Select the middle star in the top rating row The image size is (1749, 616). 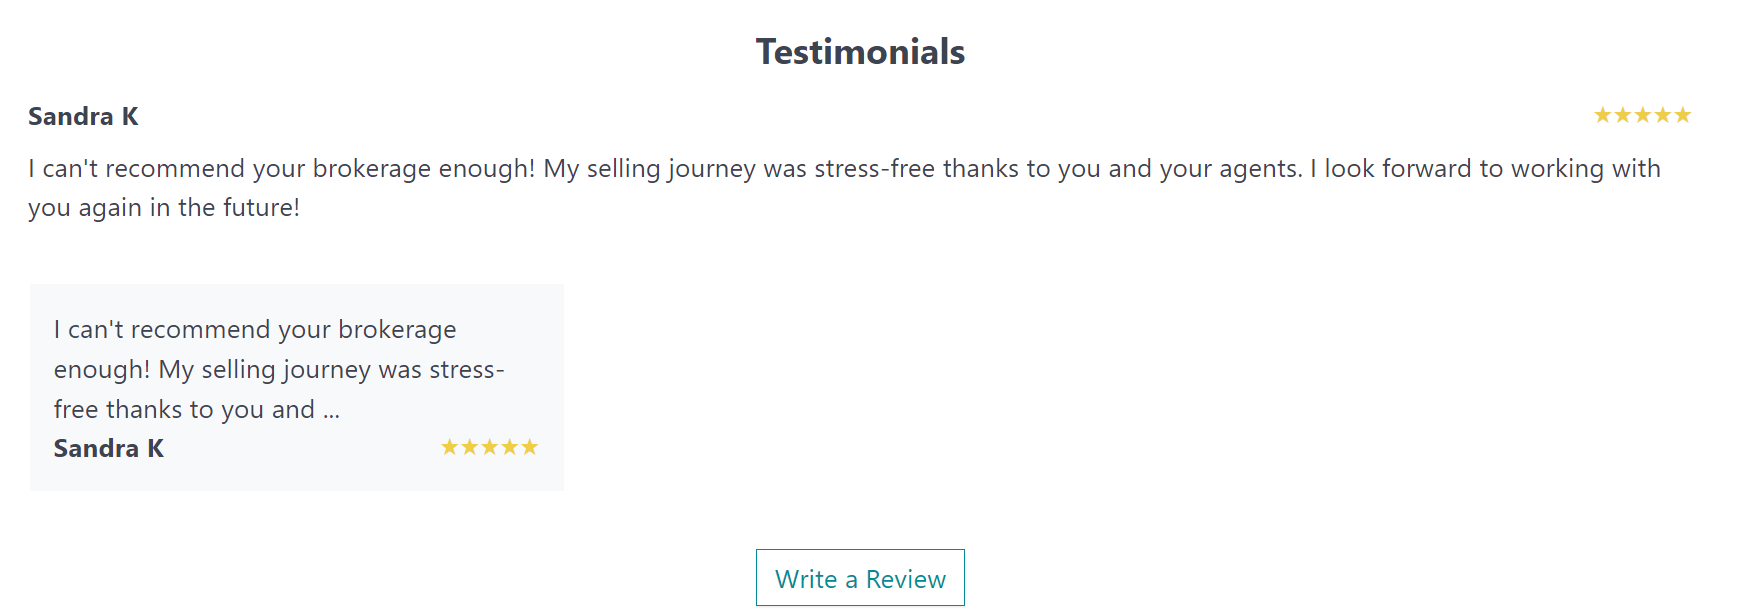tap(1641, 115)
